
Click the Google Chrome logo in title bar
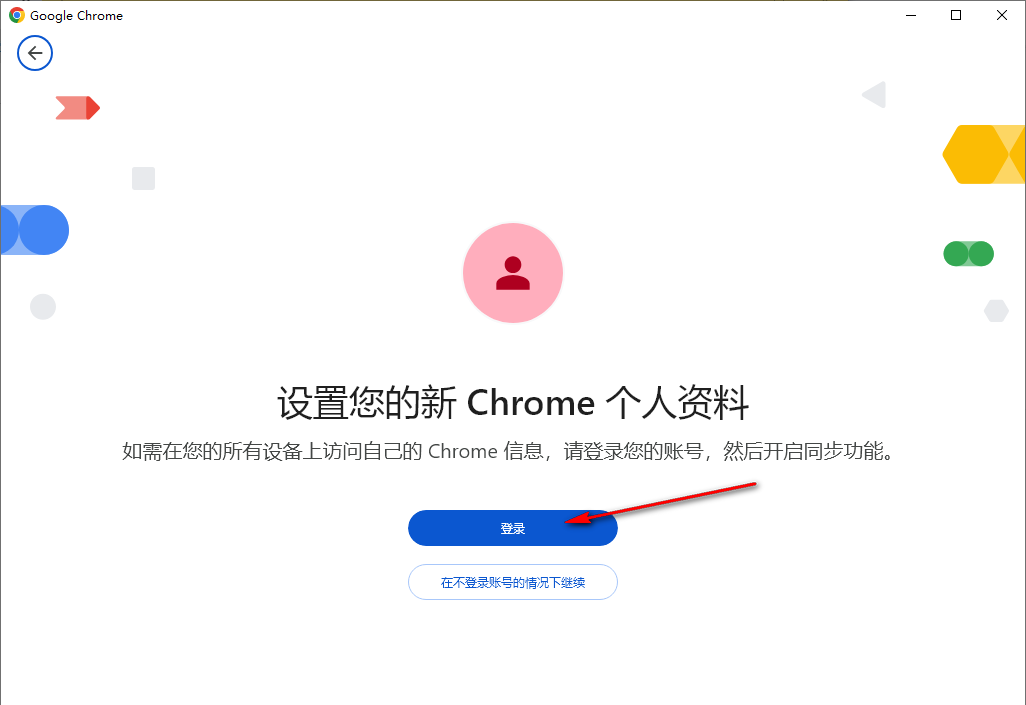tap(16, 15)
